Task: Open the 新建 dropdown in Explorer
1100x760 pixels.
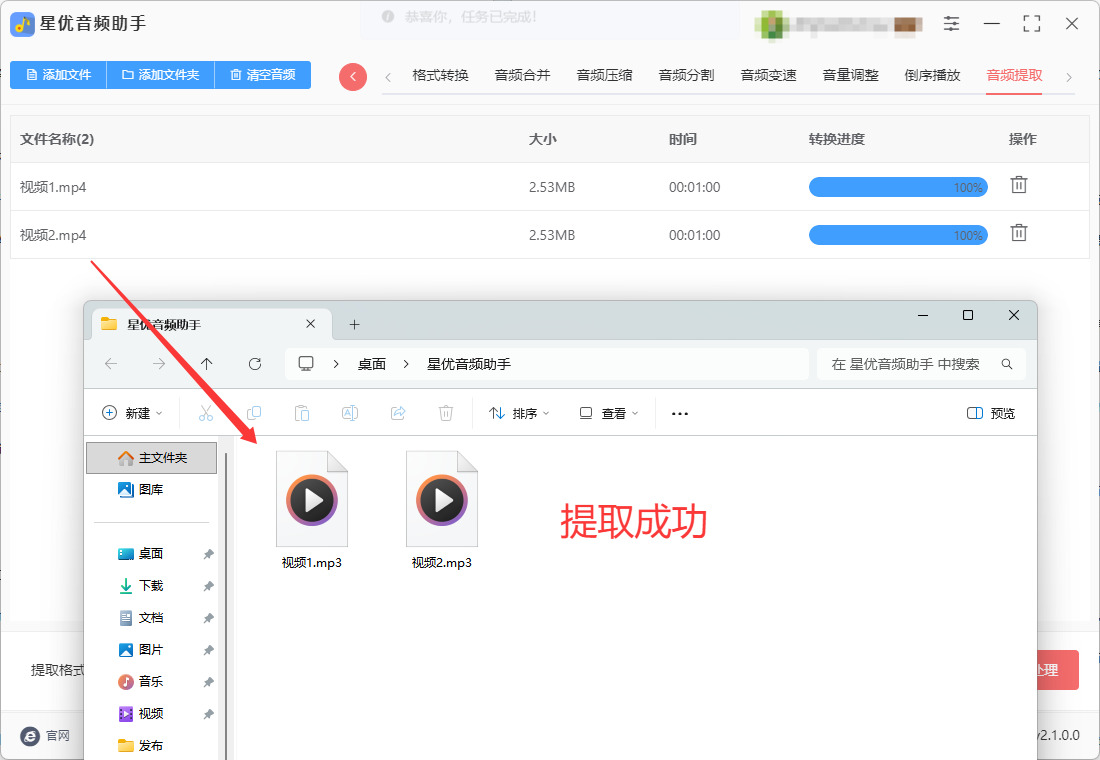Action: [x=133, y=413]
